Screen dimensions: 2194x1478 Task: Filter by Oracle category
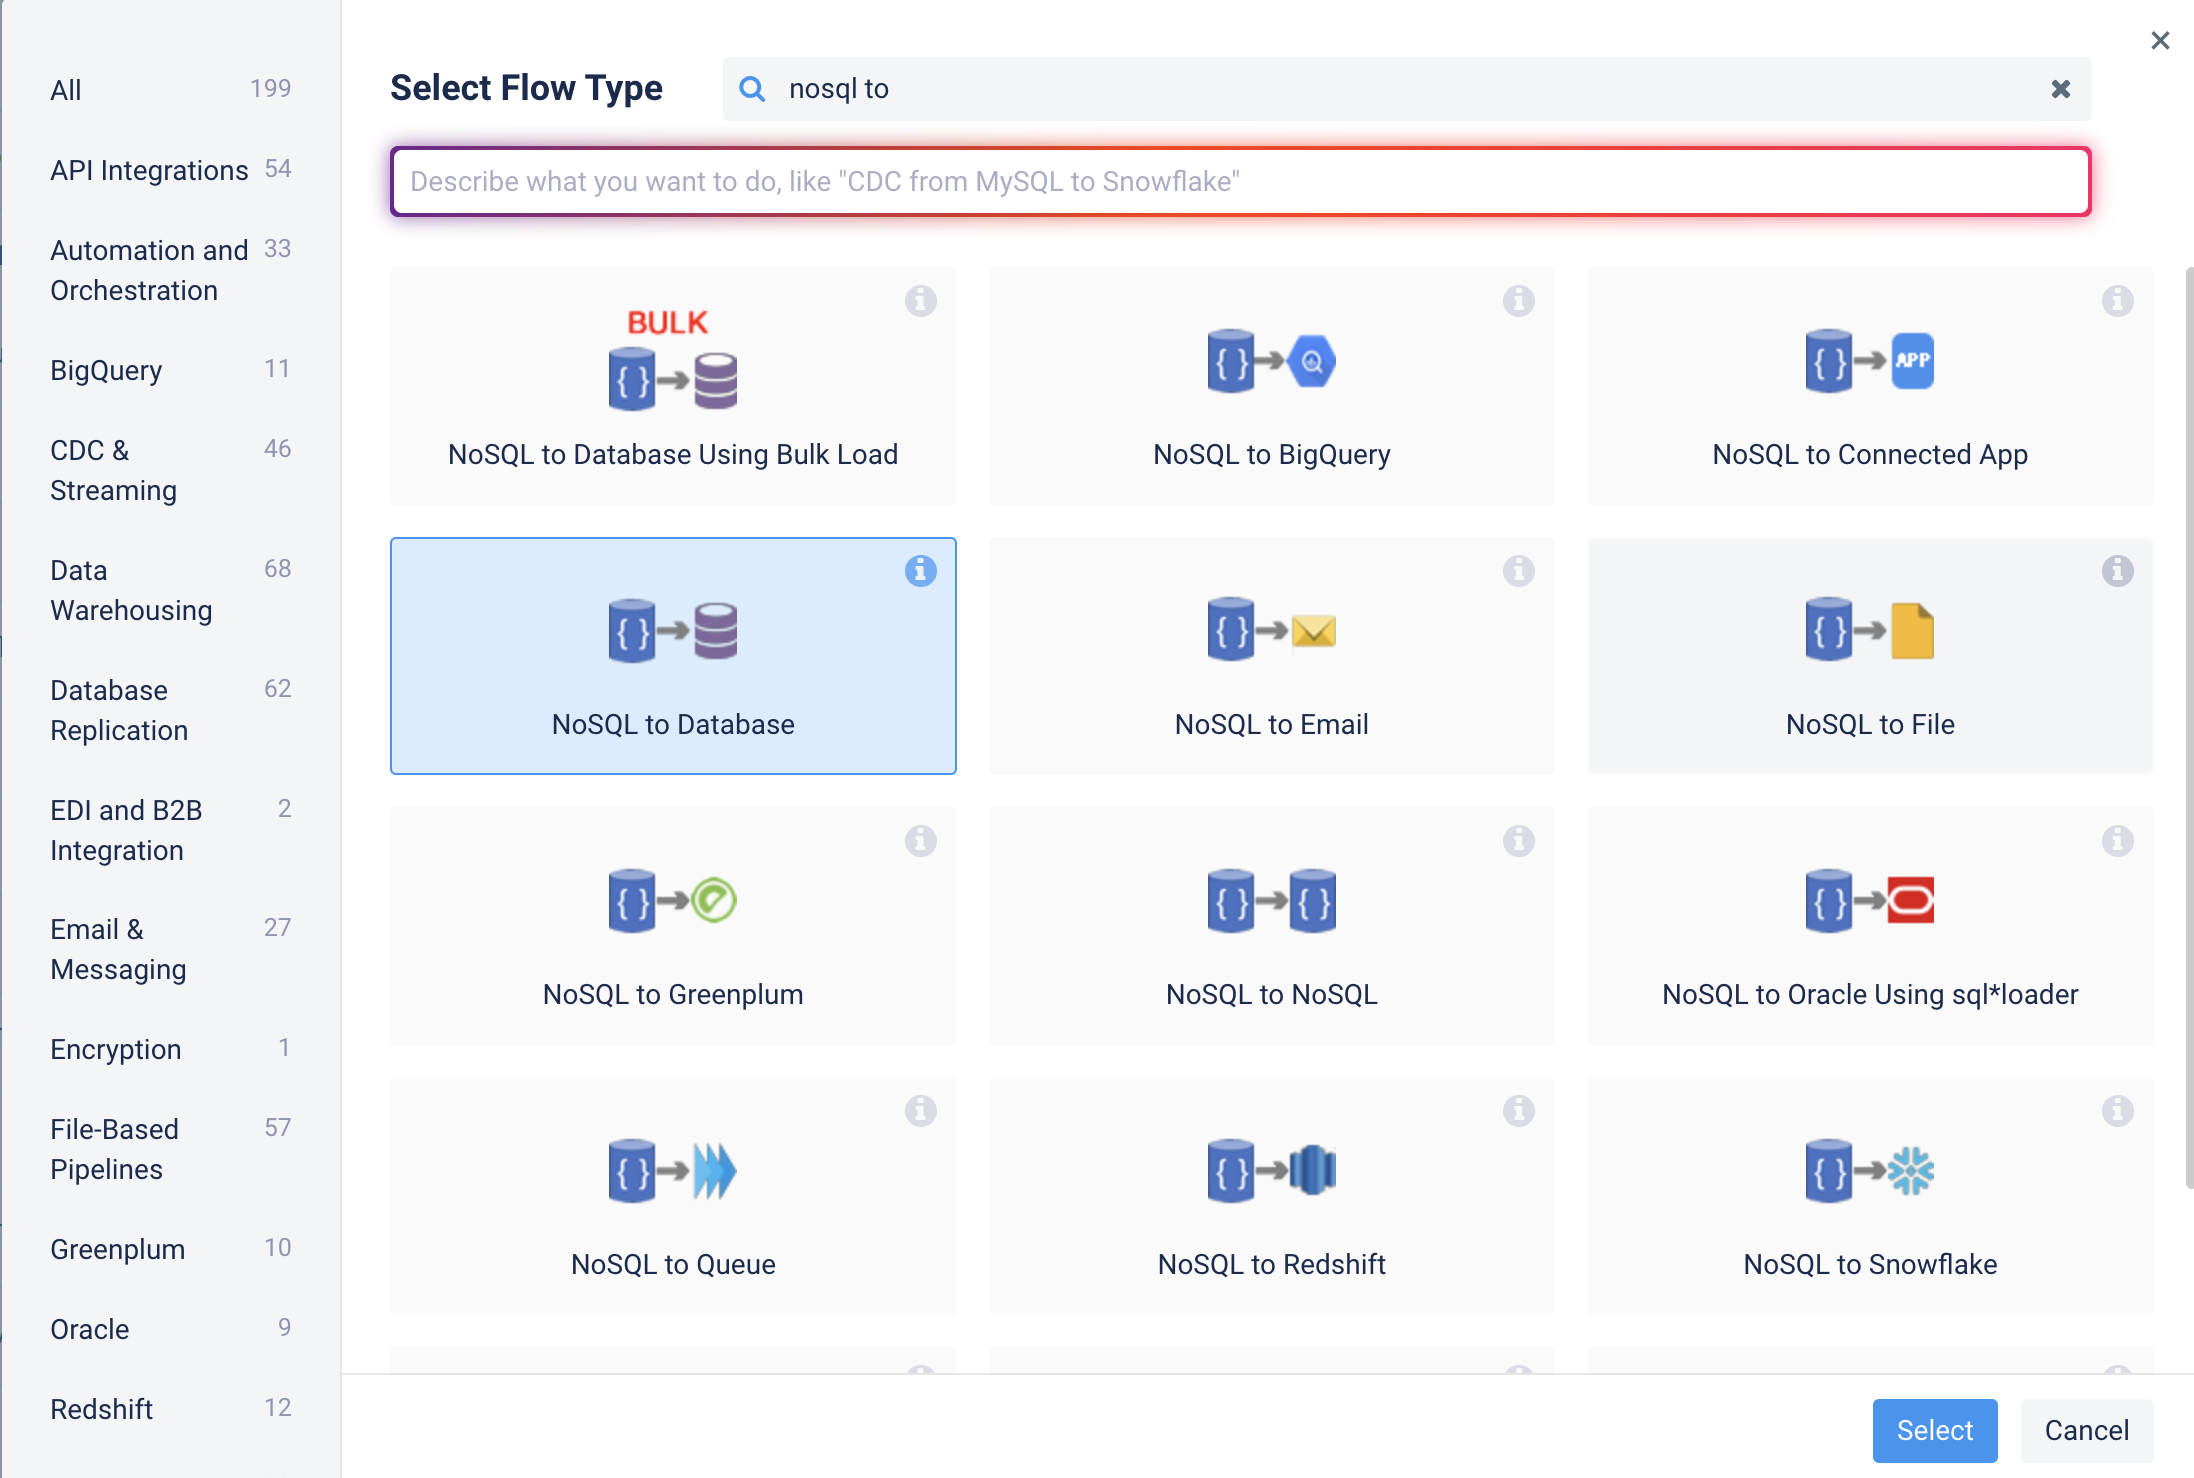tap(170, 1329)
